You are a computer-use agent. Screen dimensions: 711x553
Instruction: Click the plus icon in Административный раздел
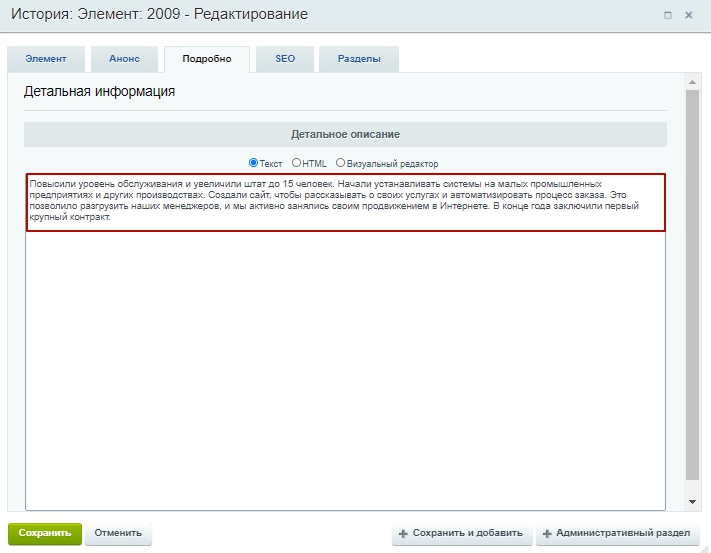click(547, 534)
